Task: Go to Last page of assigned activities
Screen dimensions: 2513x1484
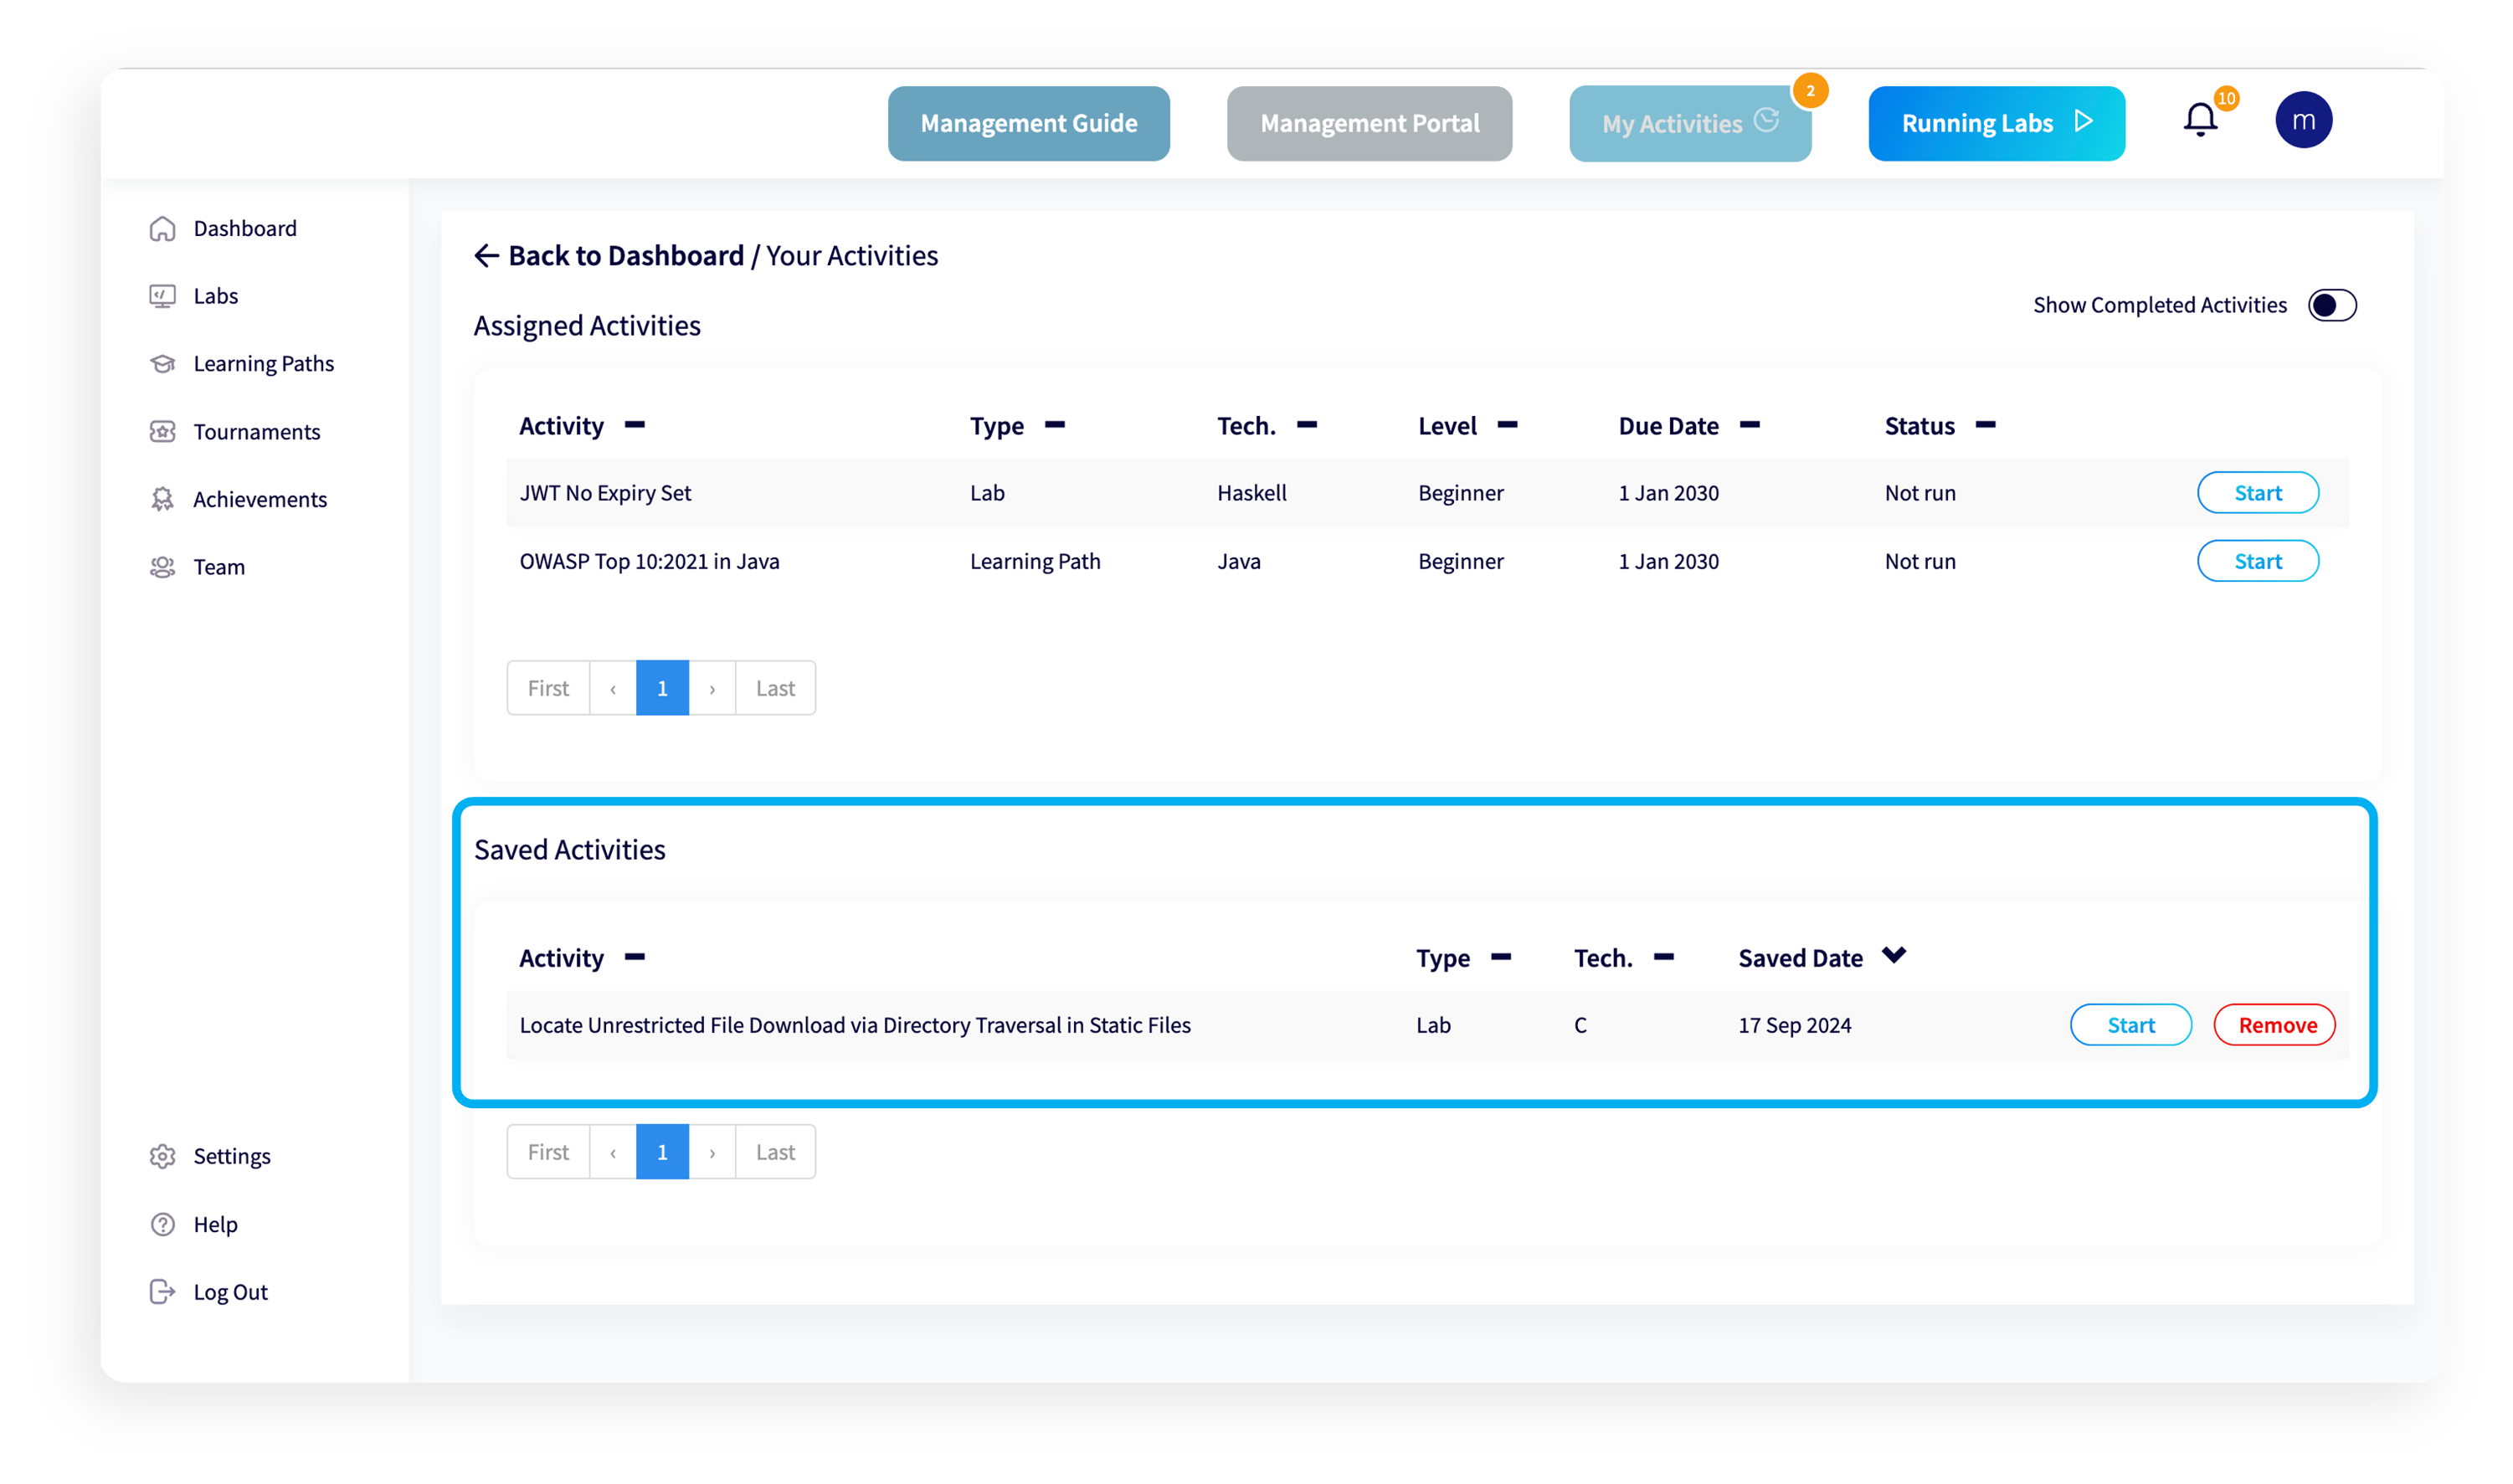Action: (x=775, y=688)
